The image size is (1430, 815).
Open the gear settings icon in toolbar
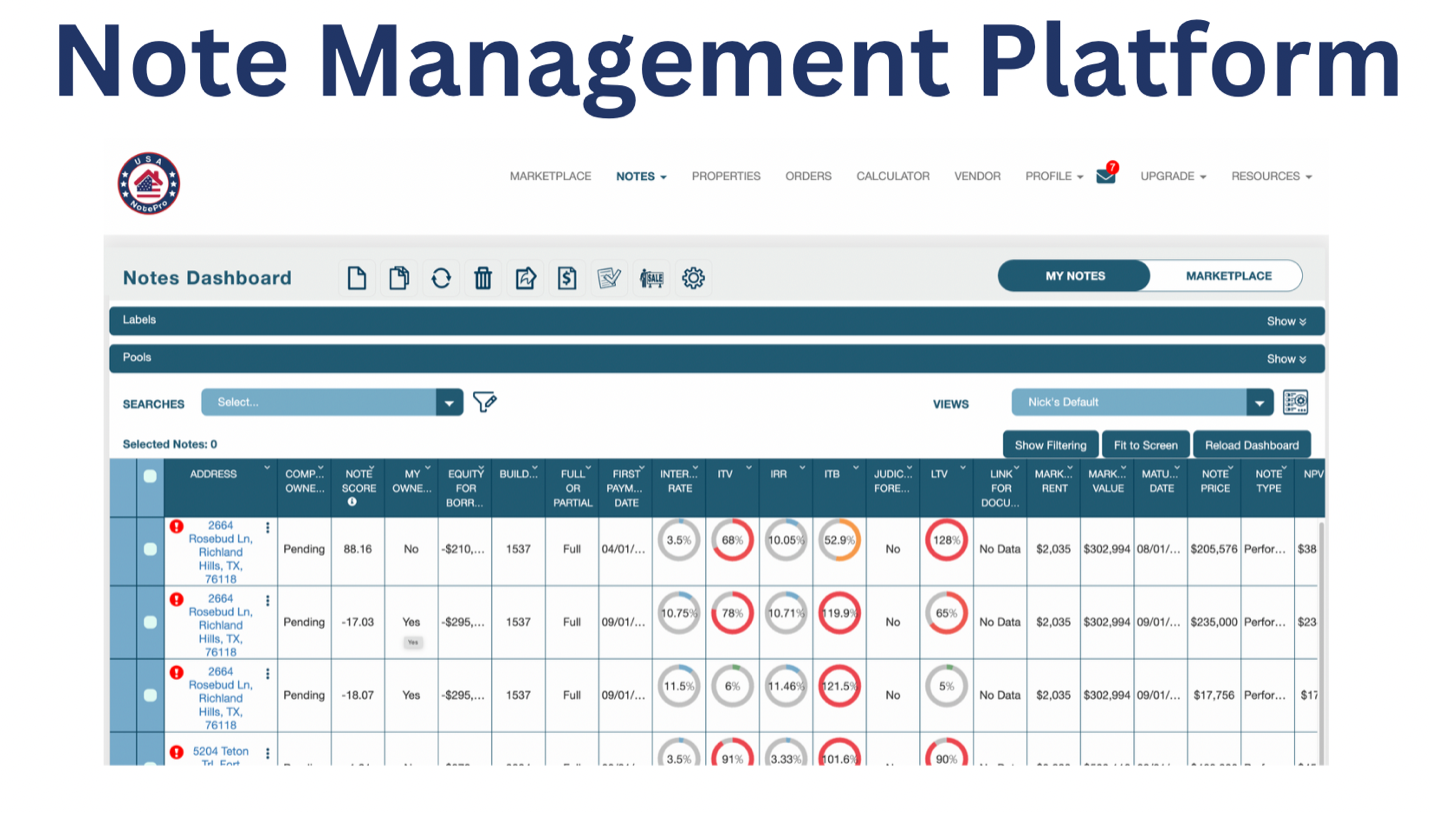[x=693, y=278]
